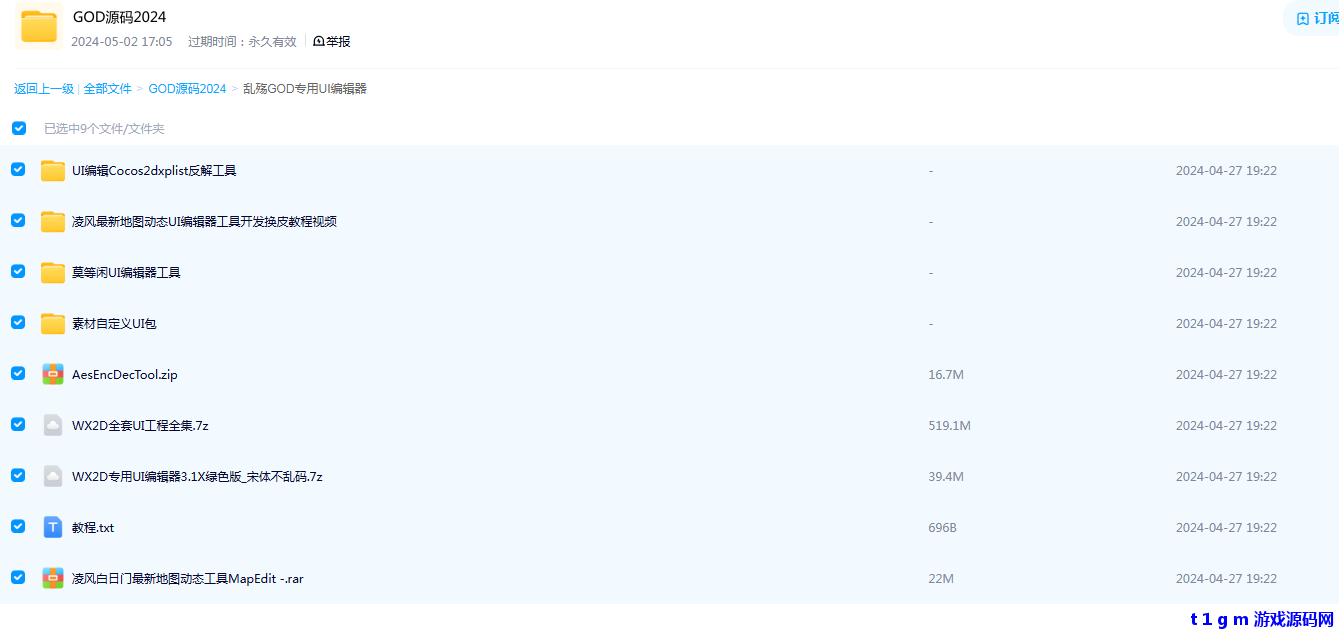Click the 订阅 subscribe button
This screenshot has height=634, width=1339.
[x=1316, y=19]
